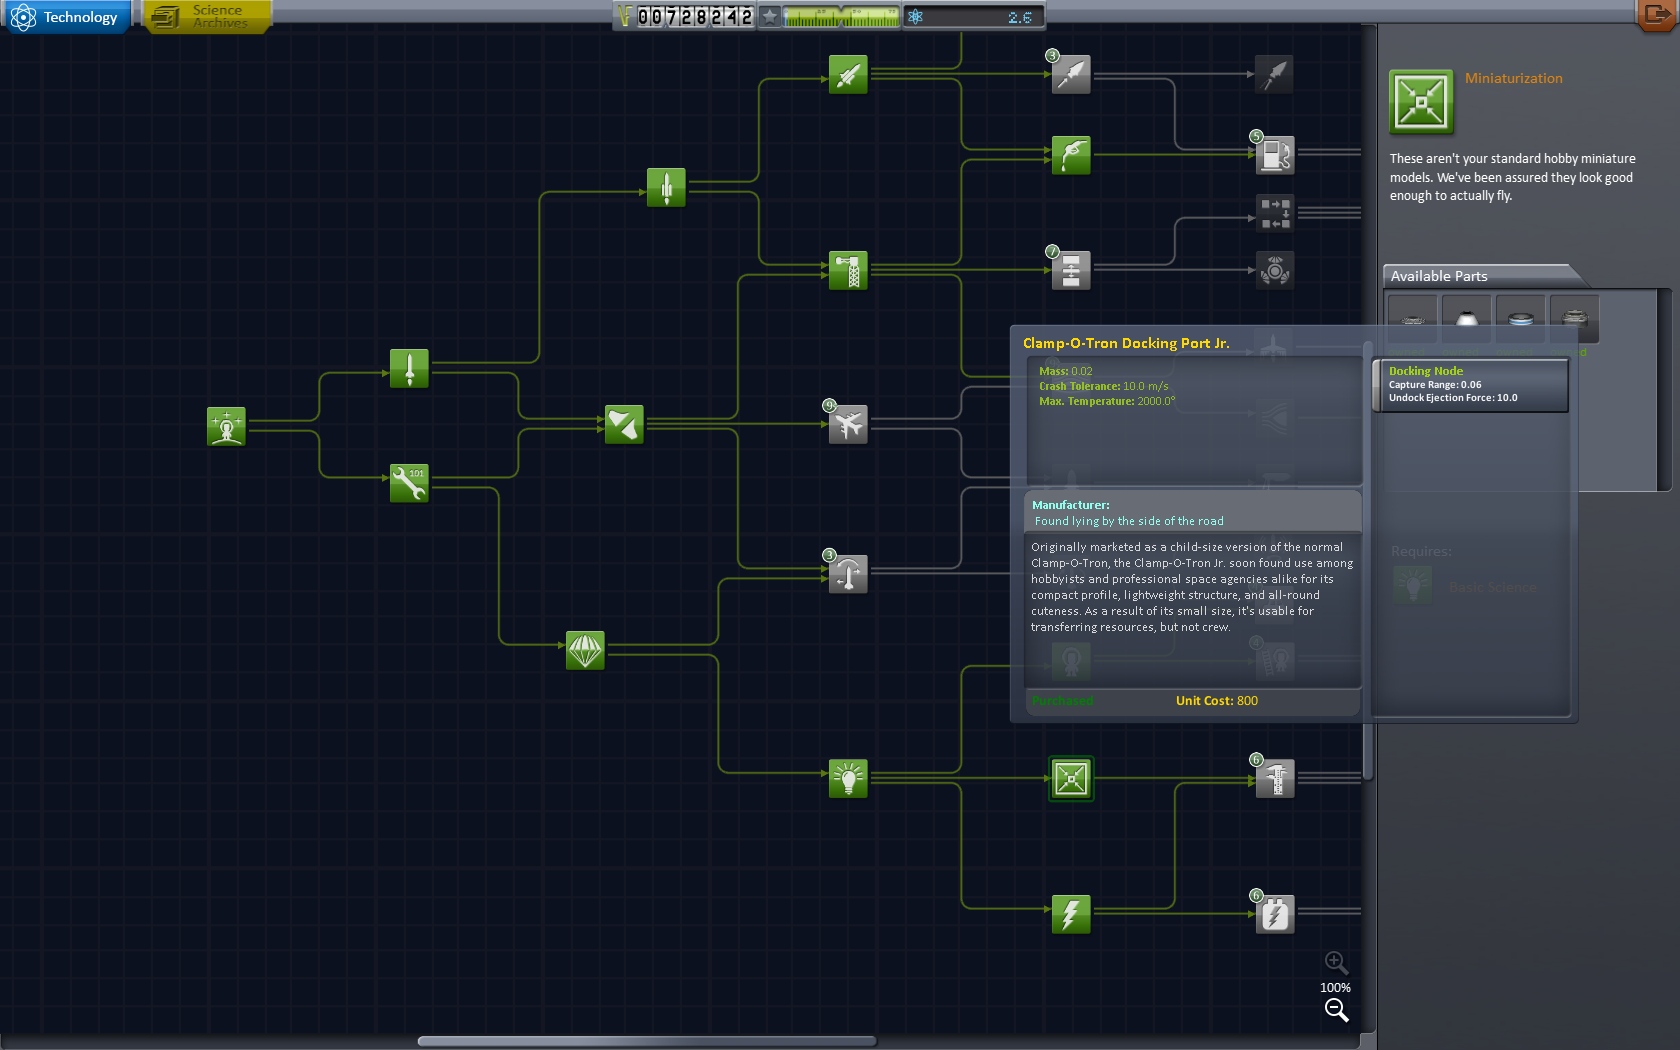The width and height of the screenshot is (1680, 1050).
Task: Select the green Fuel Systems node
Action: [1071, 155]
